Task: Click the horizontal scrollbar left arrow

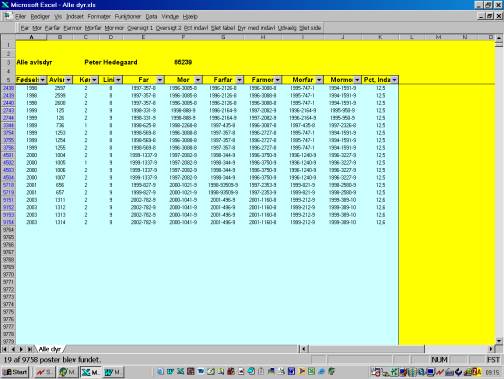Action: (x=304, y=349)
